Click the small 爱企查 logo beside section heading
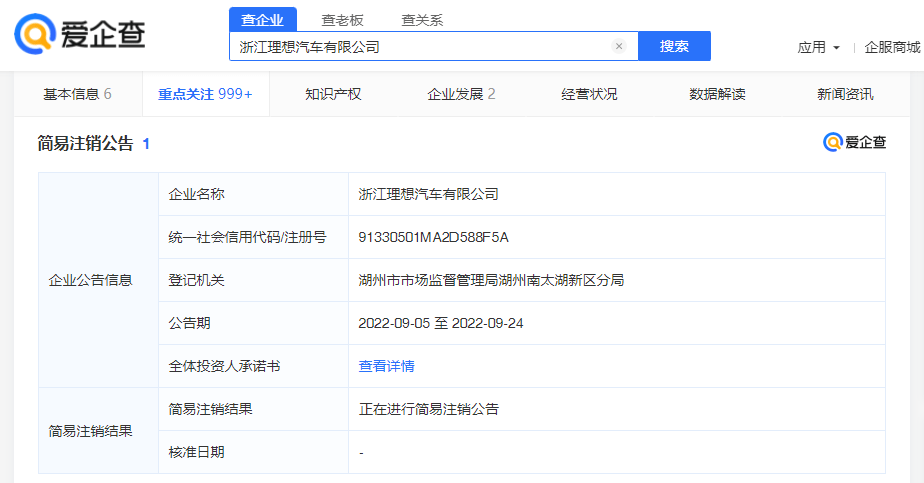Image resolution: width=924 pixels, height=483 pixels. coord(854,142)
